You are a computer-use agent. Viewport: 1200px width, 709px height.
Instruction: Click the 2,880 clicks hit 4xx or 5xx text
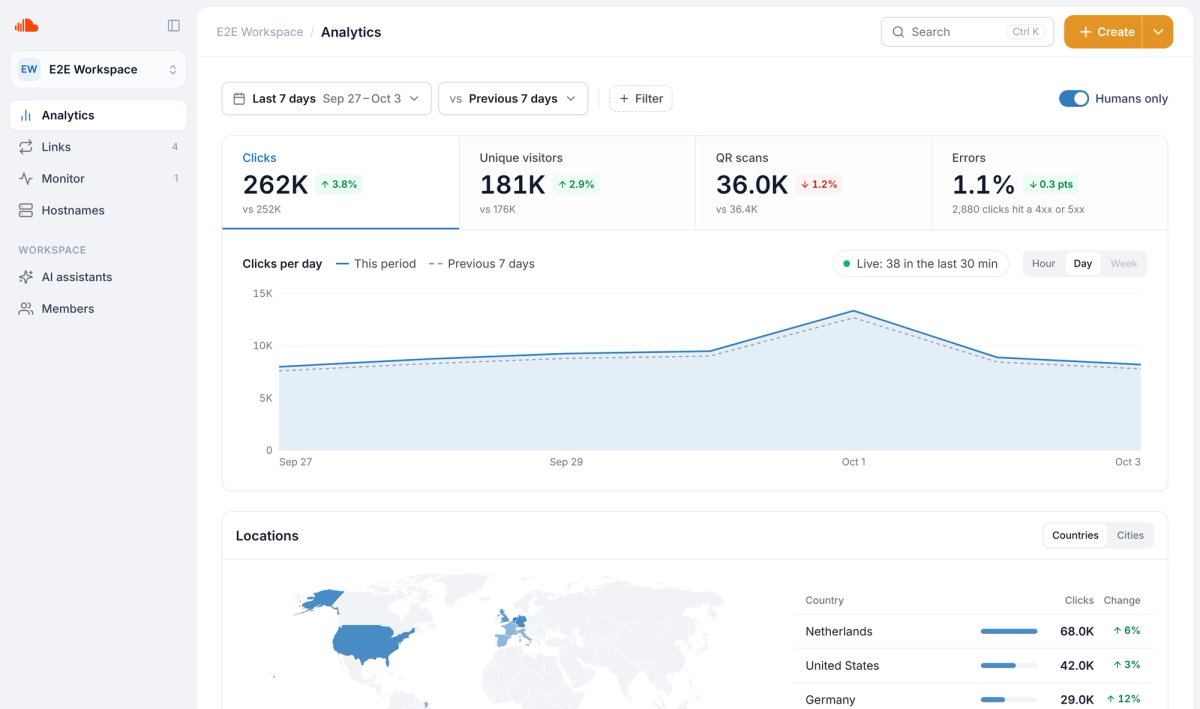(x=1018, y=210)
